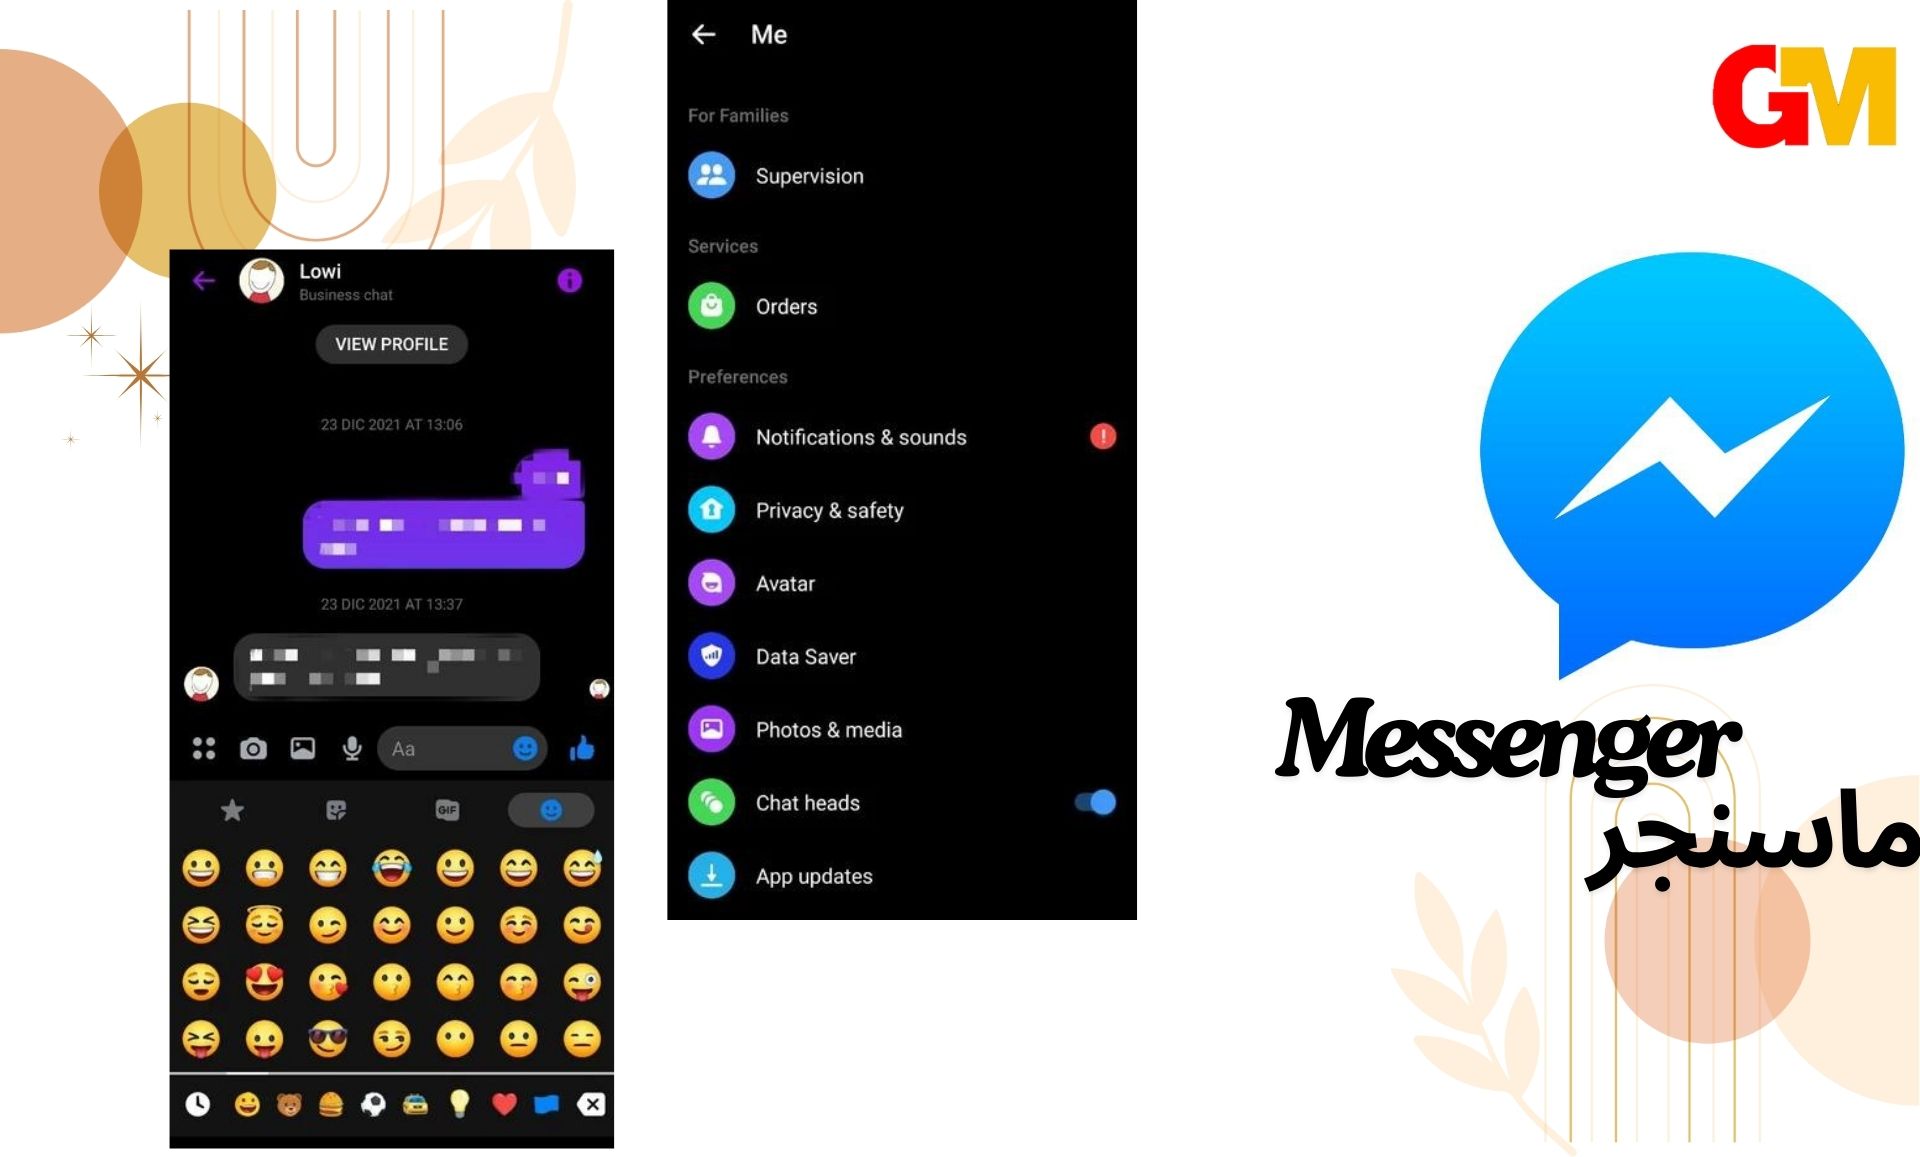This screenshot has height=1157, width=1920.
Task: Expand the Preferences section header
Action: click(x=736, y=377)
